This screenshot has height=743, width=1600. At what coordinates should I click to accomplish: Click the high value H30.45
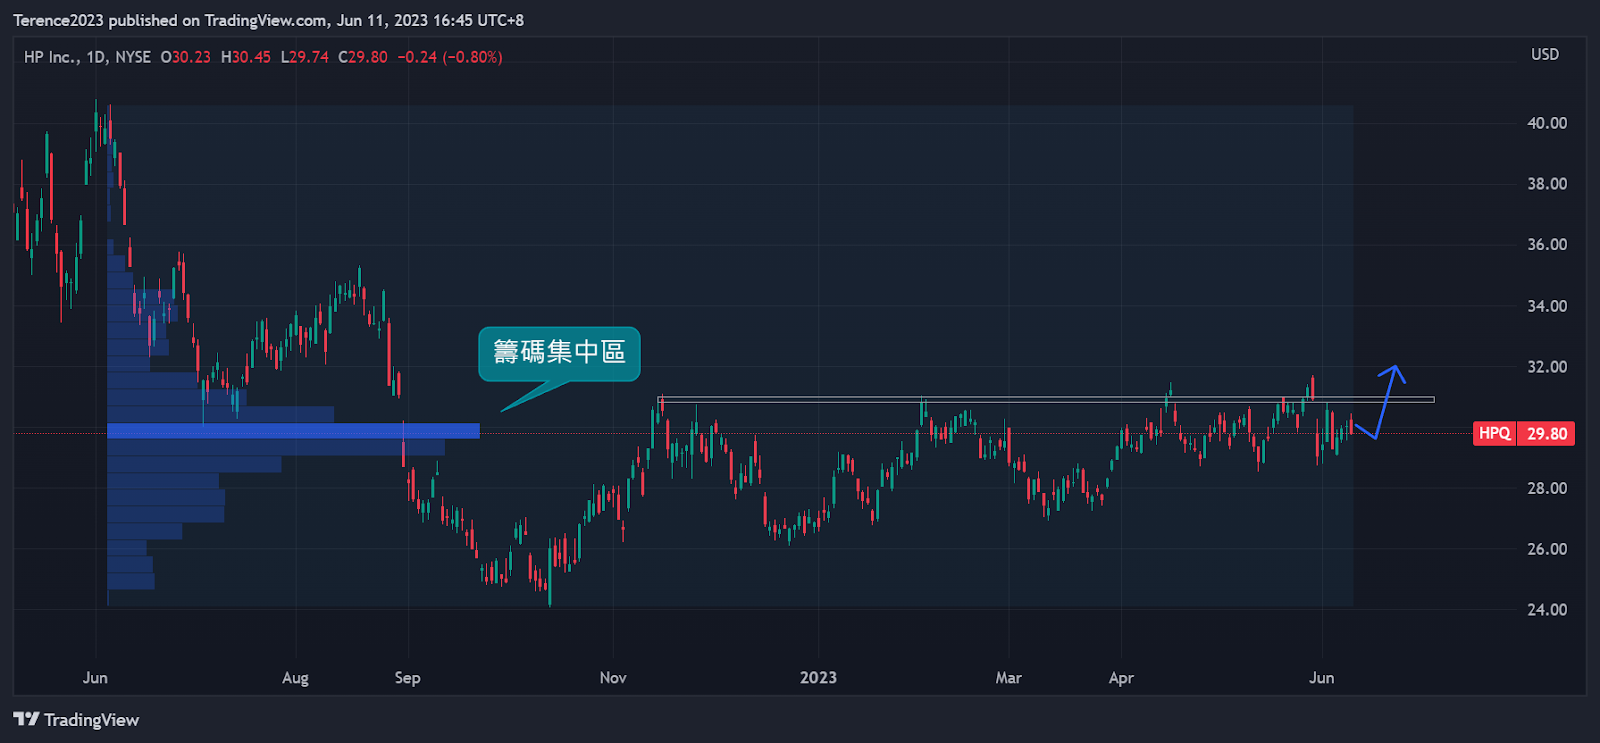coord(246,57)
